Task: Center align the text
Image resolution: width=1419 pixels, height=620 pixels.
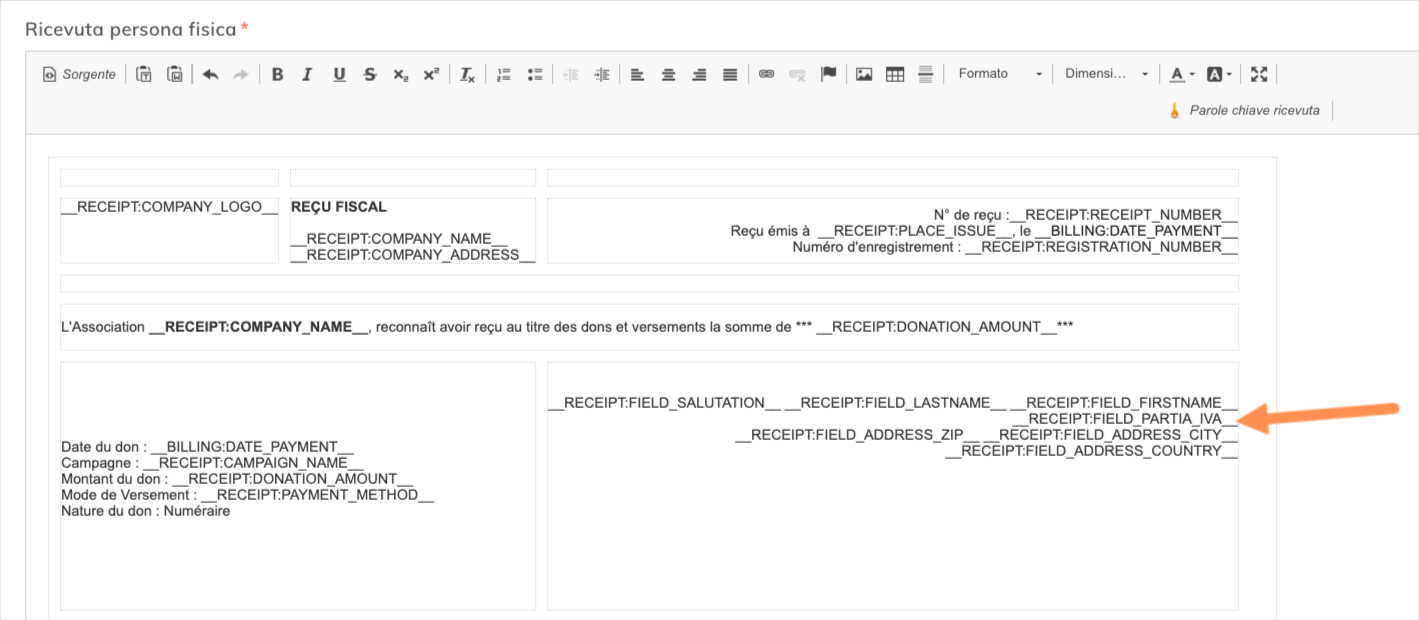Action: pyautogui.click(x=668, y=74)
